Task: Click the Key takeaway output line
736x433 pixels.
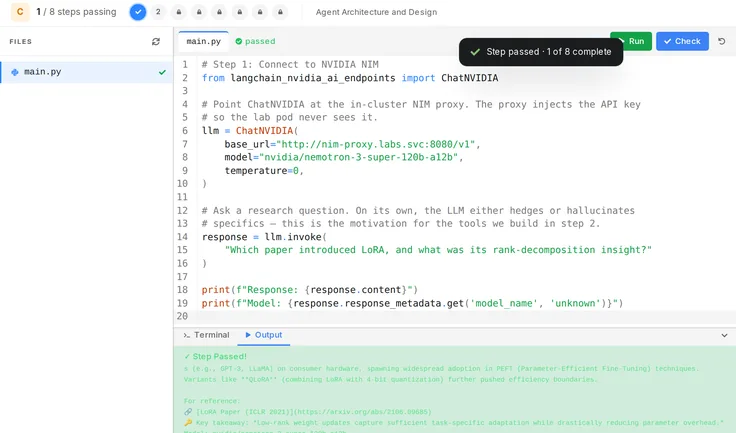Action: coord(453,423)
